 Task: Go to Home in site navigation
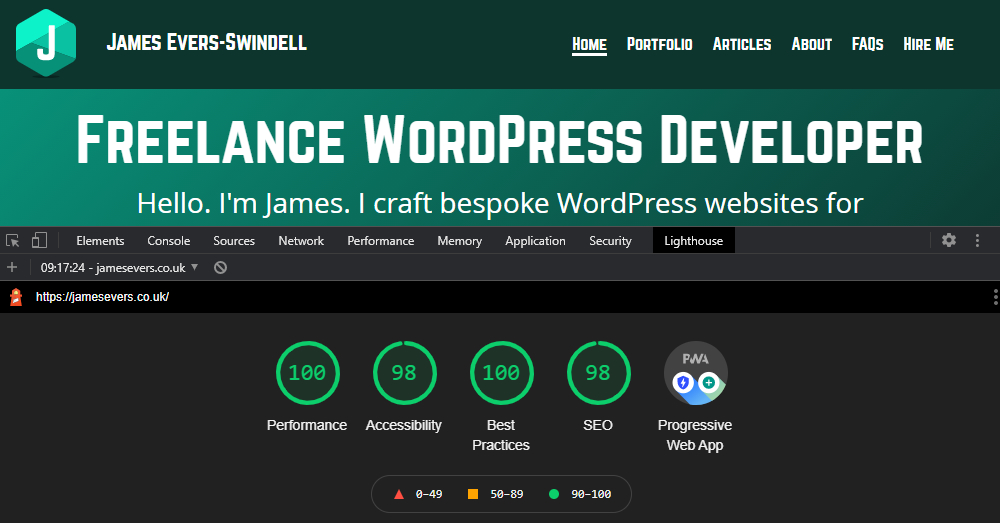(x=589, y=44)
